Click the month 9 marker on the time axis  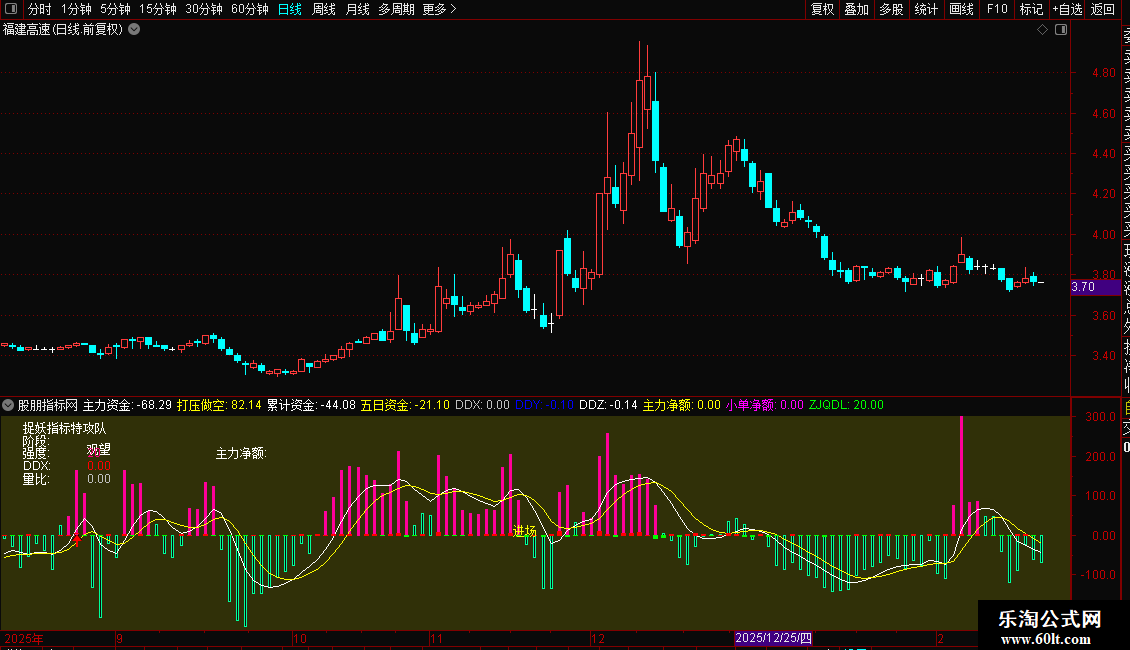tap(119, 638)
